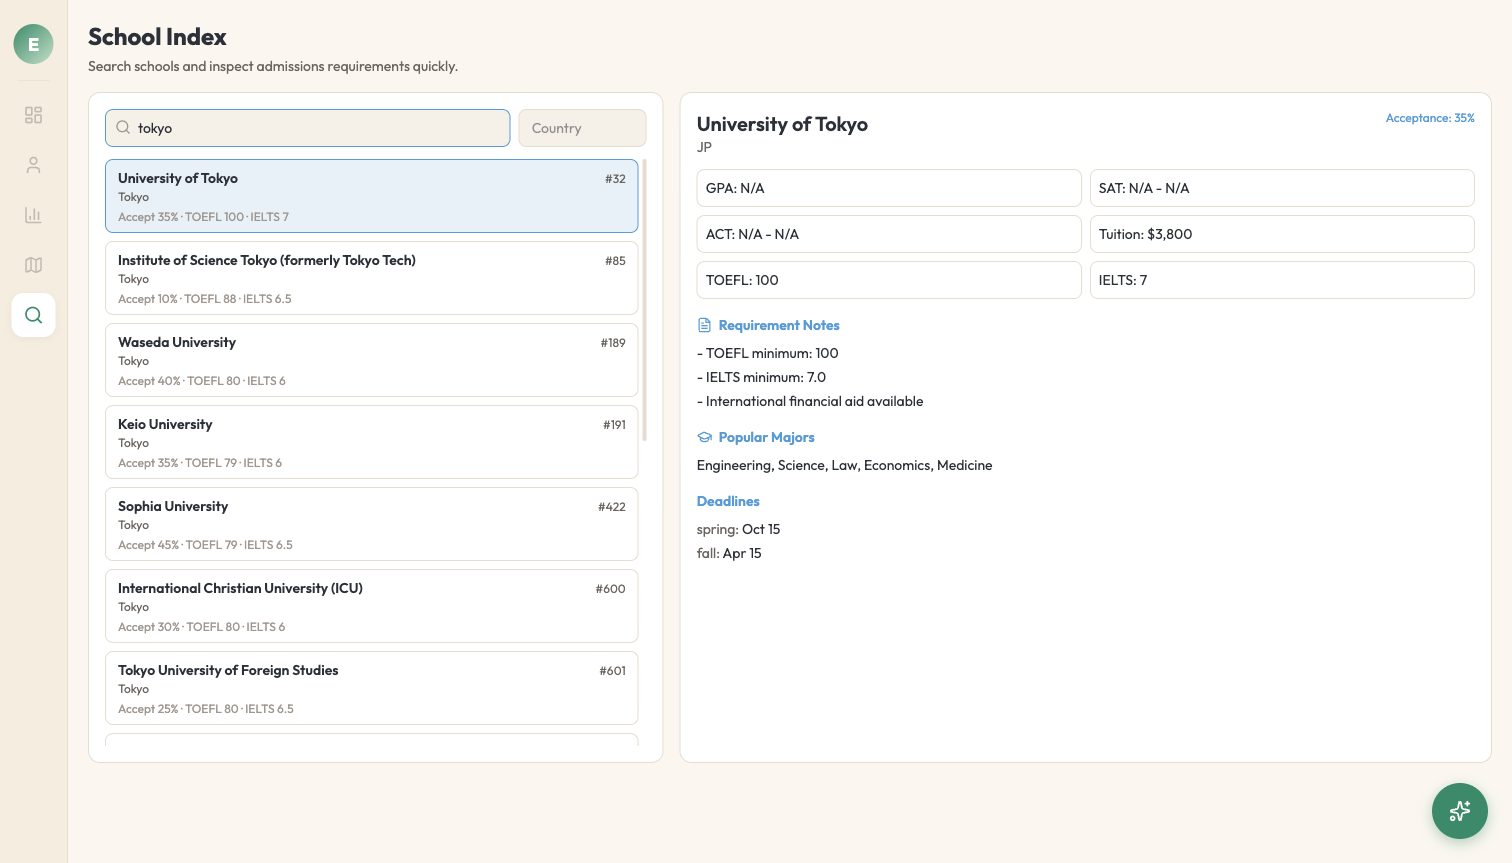Click rank '#422' on Sophia University
Viewport: 1512px width, 863px height.
[x=612, y=507]
